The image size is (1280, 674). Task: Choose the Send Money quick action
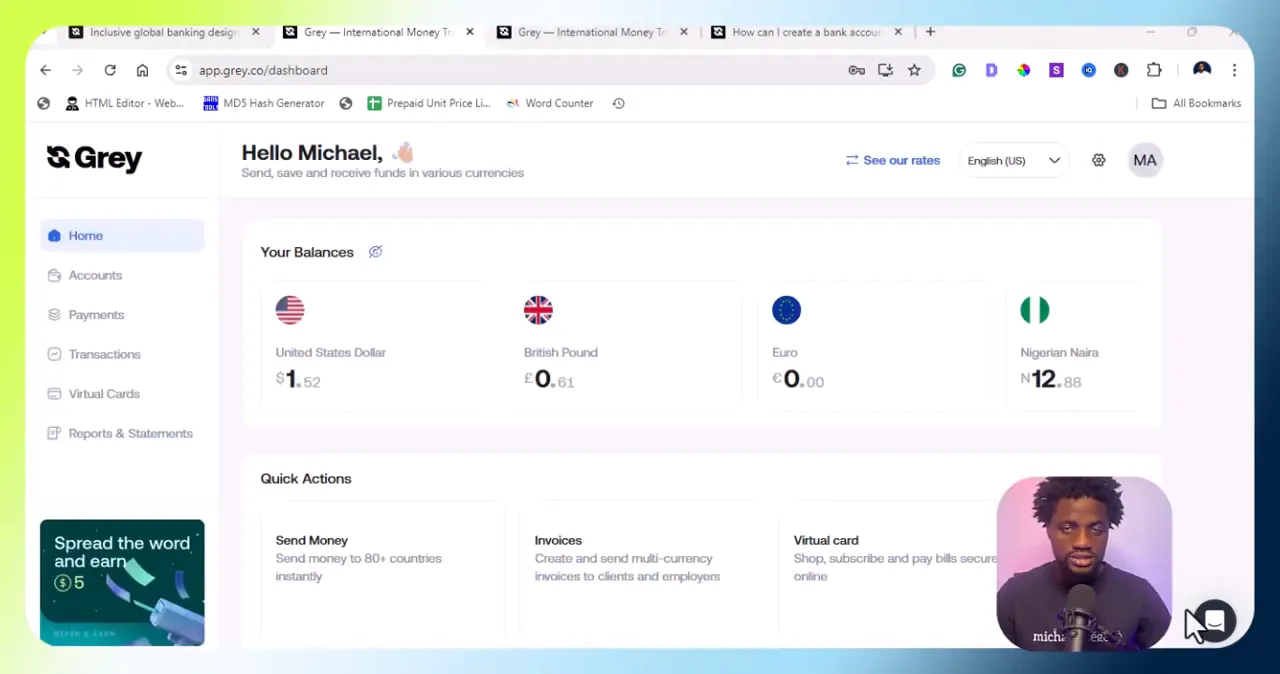382,575
